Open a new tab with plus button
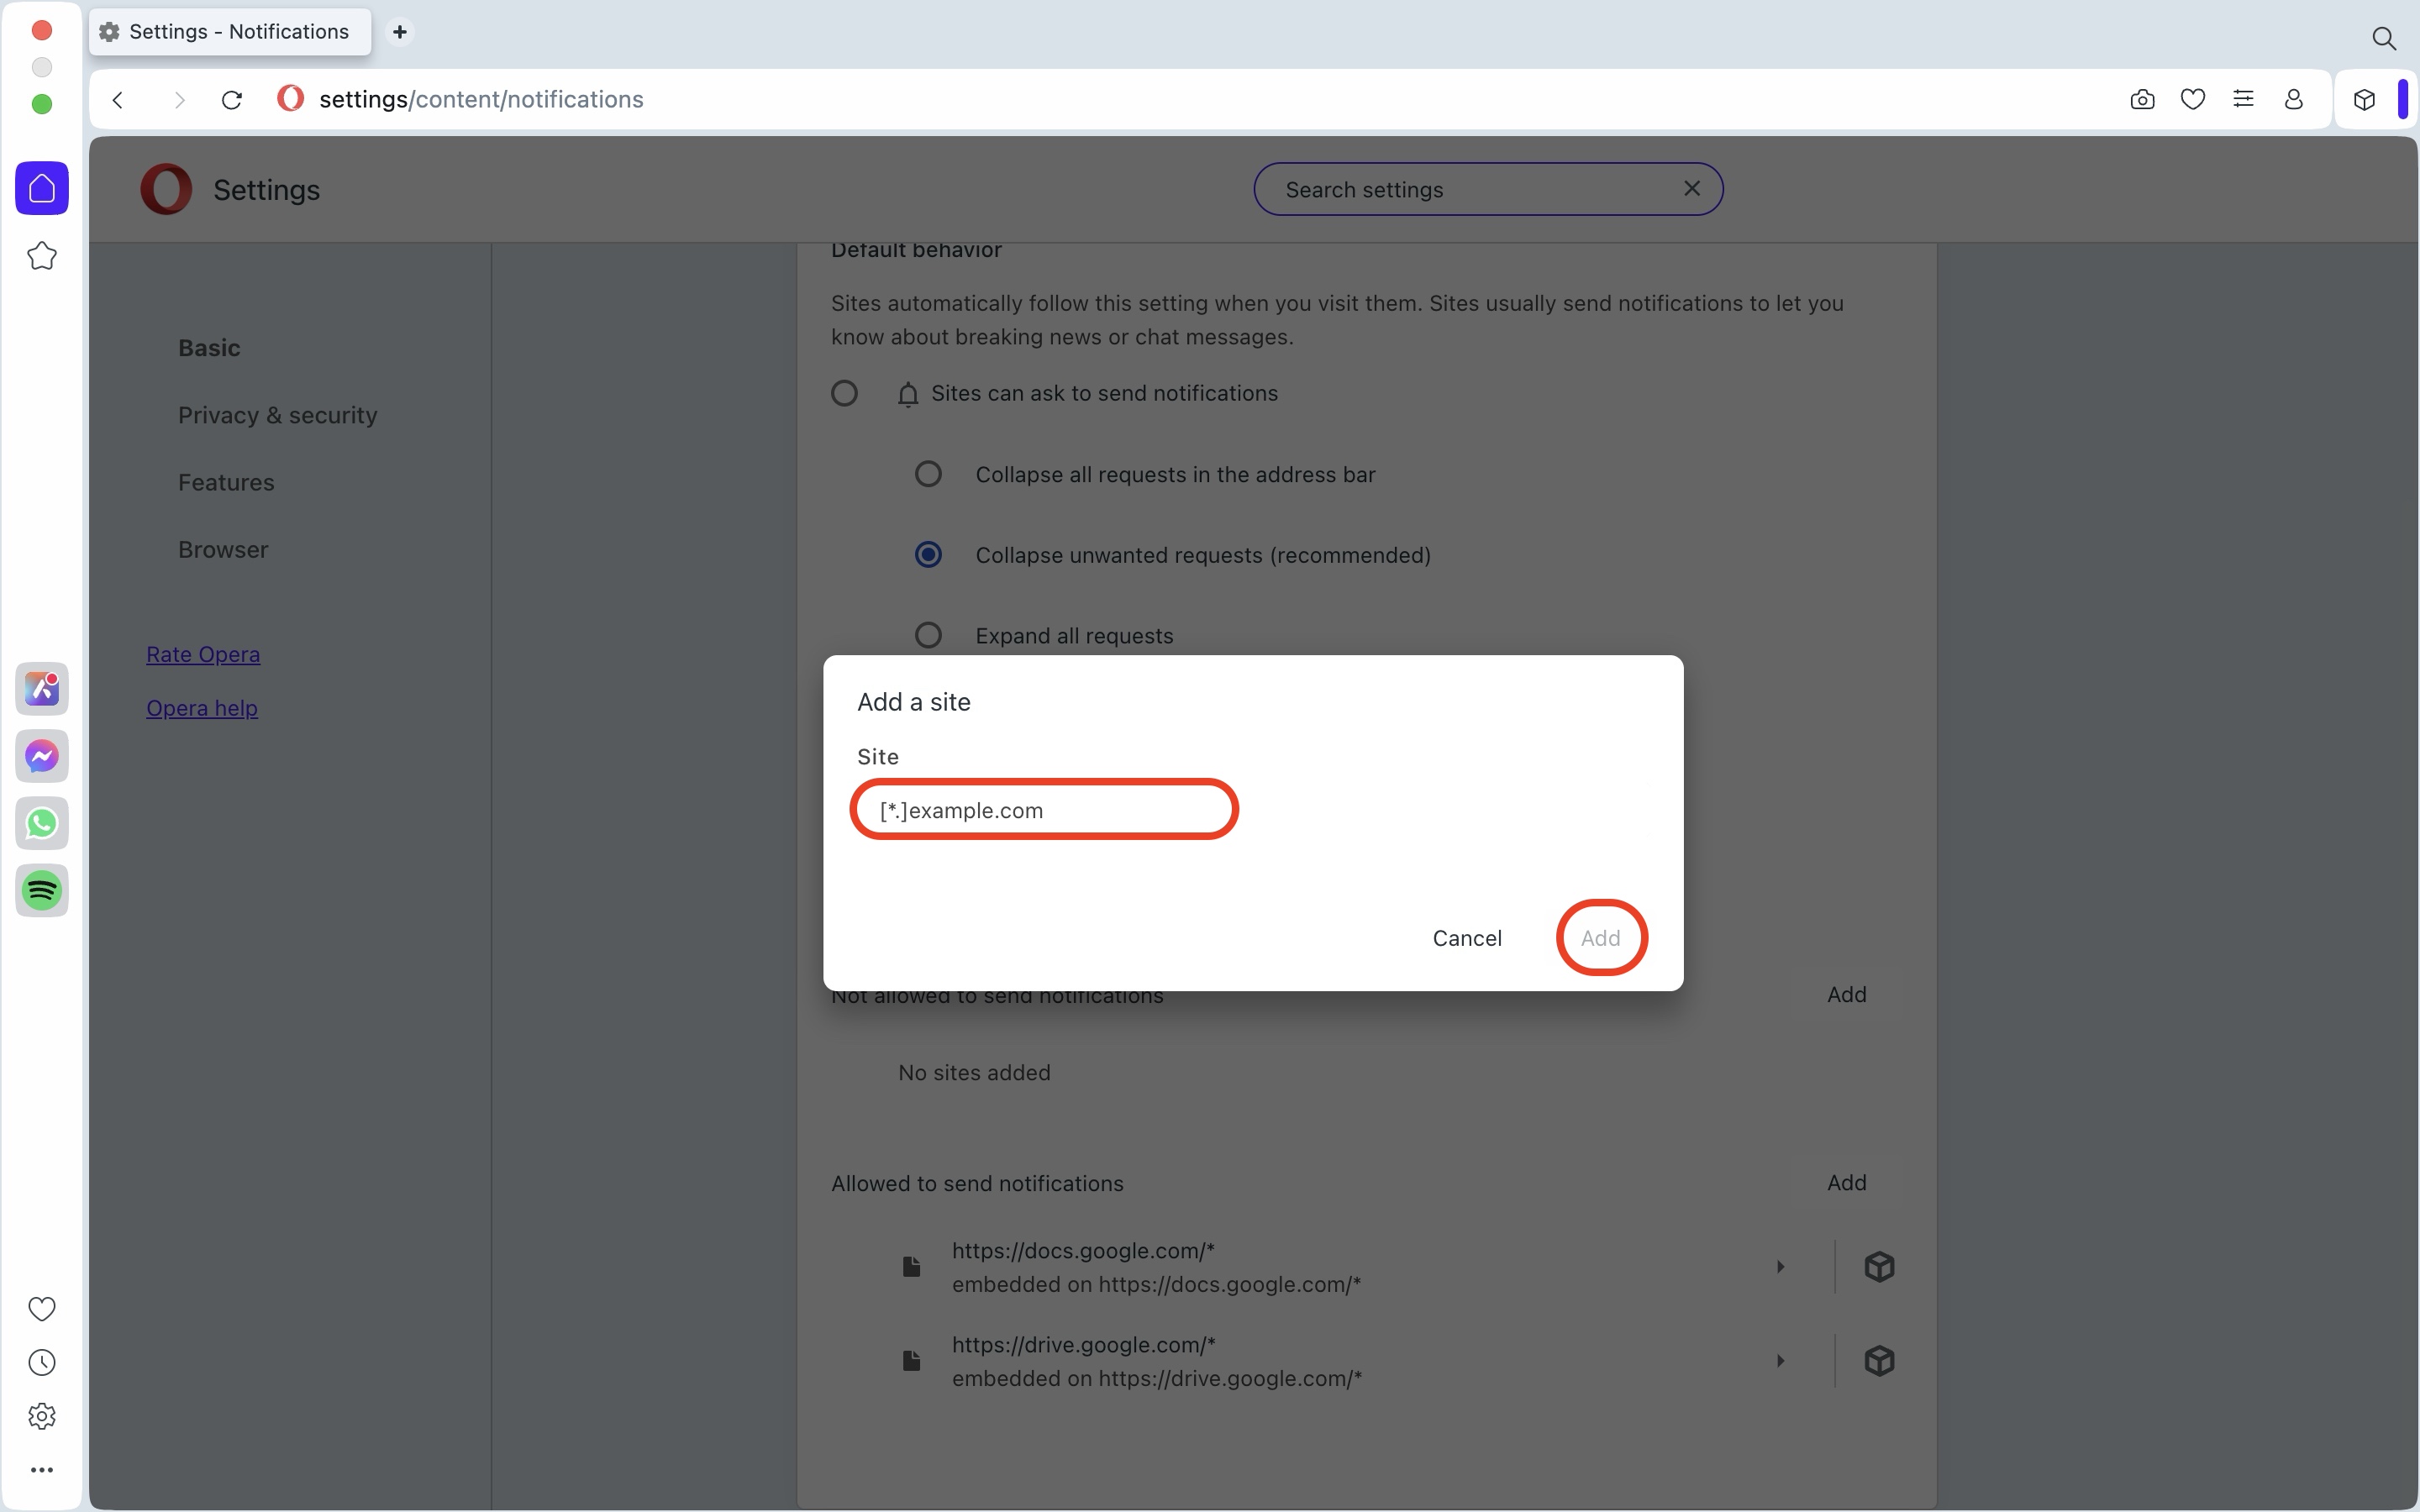 (x=400, y=32)
